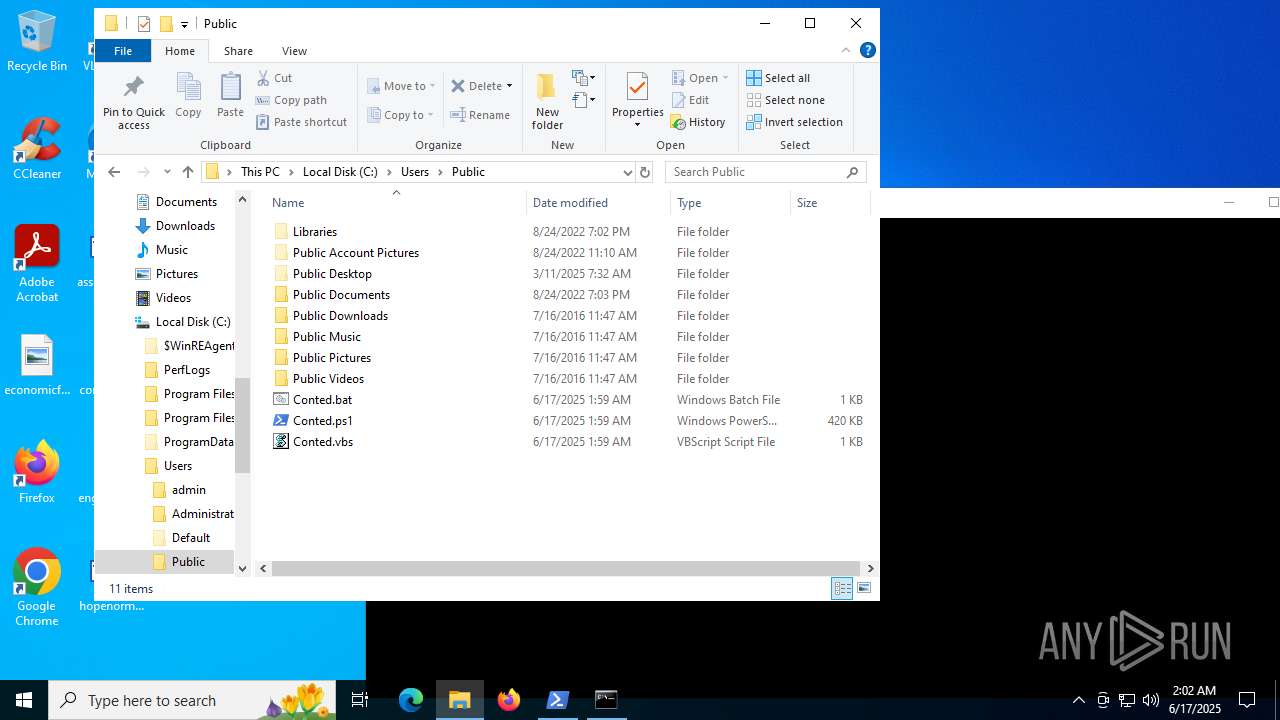Viewport: 1280px width, 720px height.
Task: Expand the Properties dropdown arrow
Action: pos(638,125)
